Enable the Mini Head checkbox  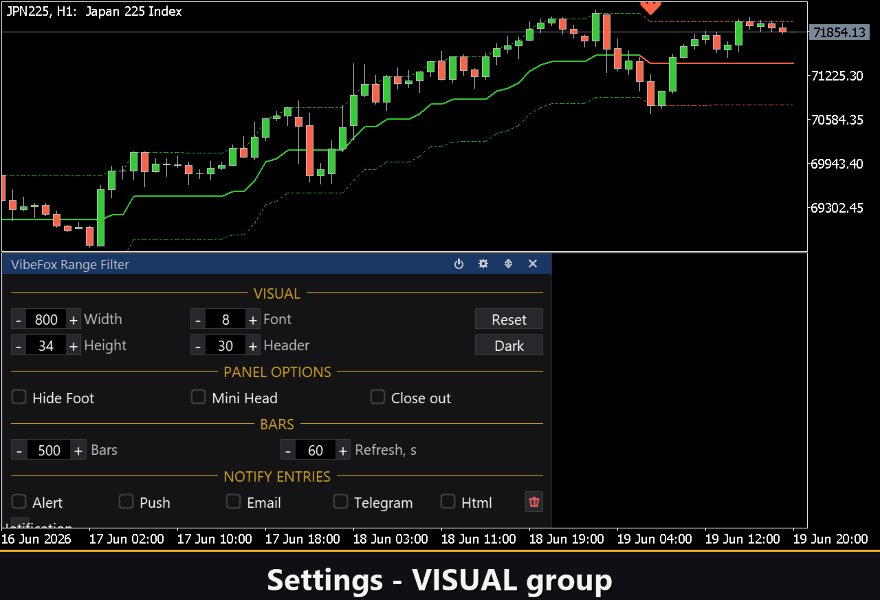pyautogui.click(x=198, y=397)
